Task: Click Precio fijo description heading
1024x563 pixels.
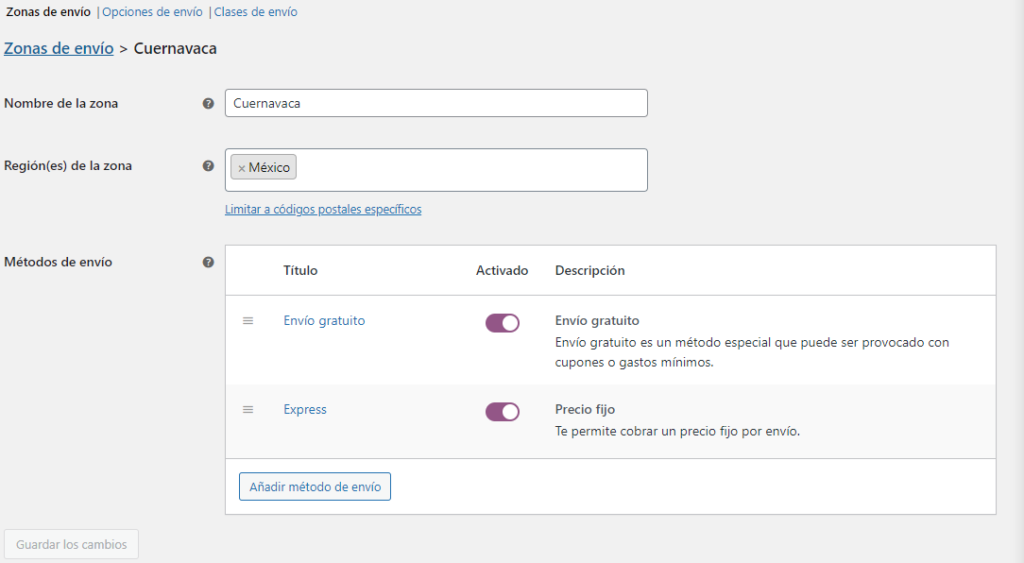Action: point(585,410)
